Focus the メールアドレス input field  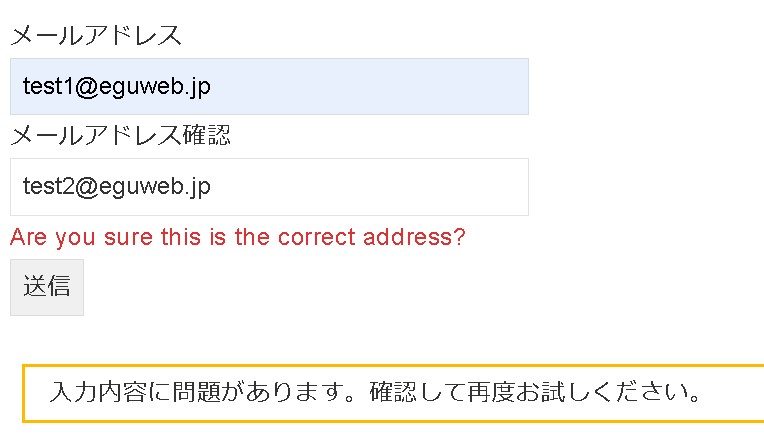[269, 87]
